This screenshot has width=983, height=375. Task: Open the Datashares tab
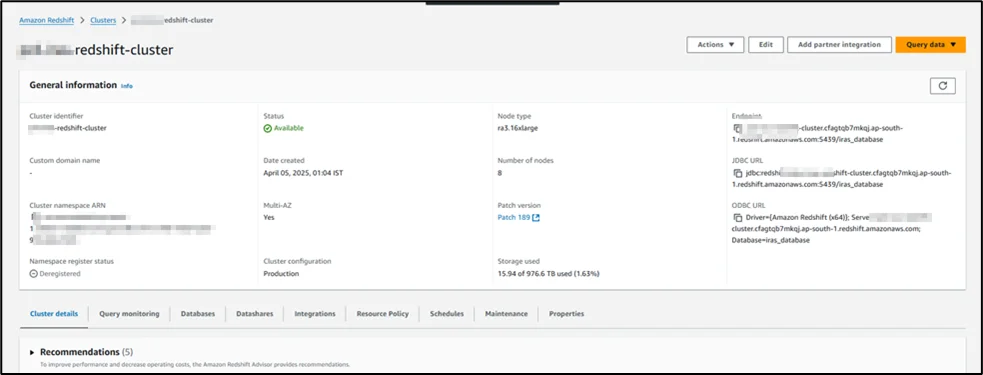click(x=255, y=314)
